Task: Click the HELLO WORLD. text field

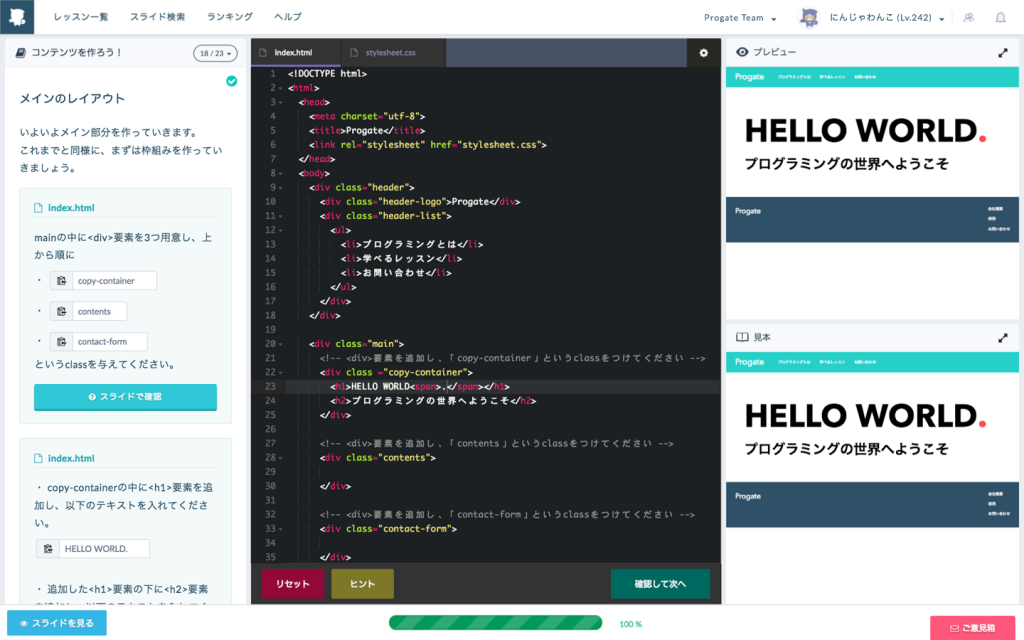Action: coord(104,549)
